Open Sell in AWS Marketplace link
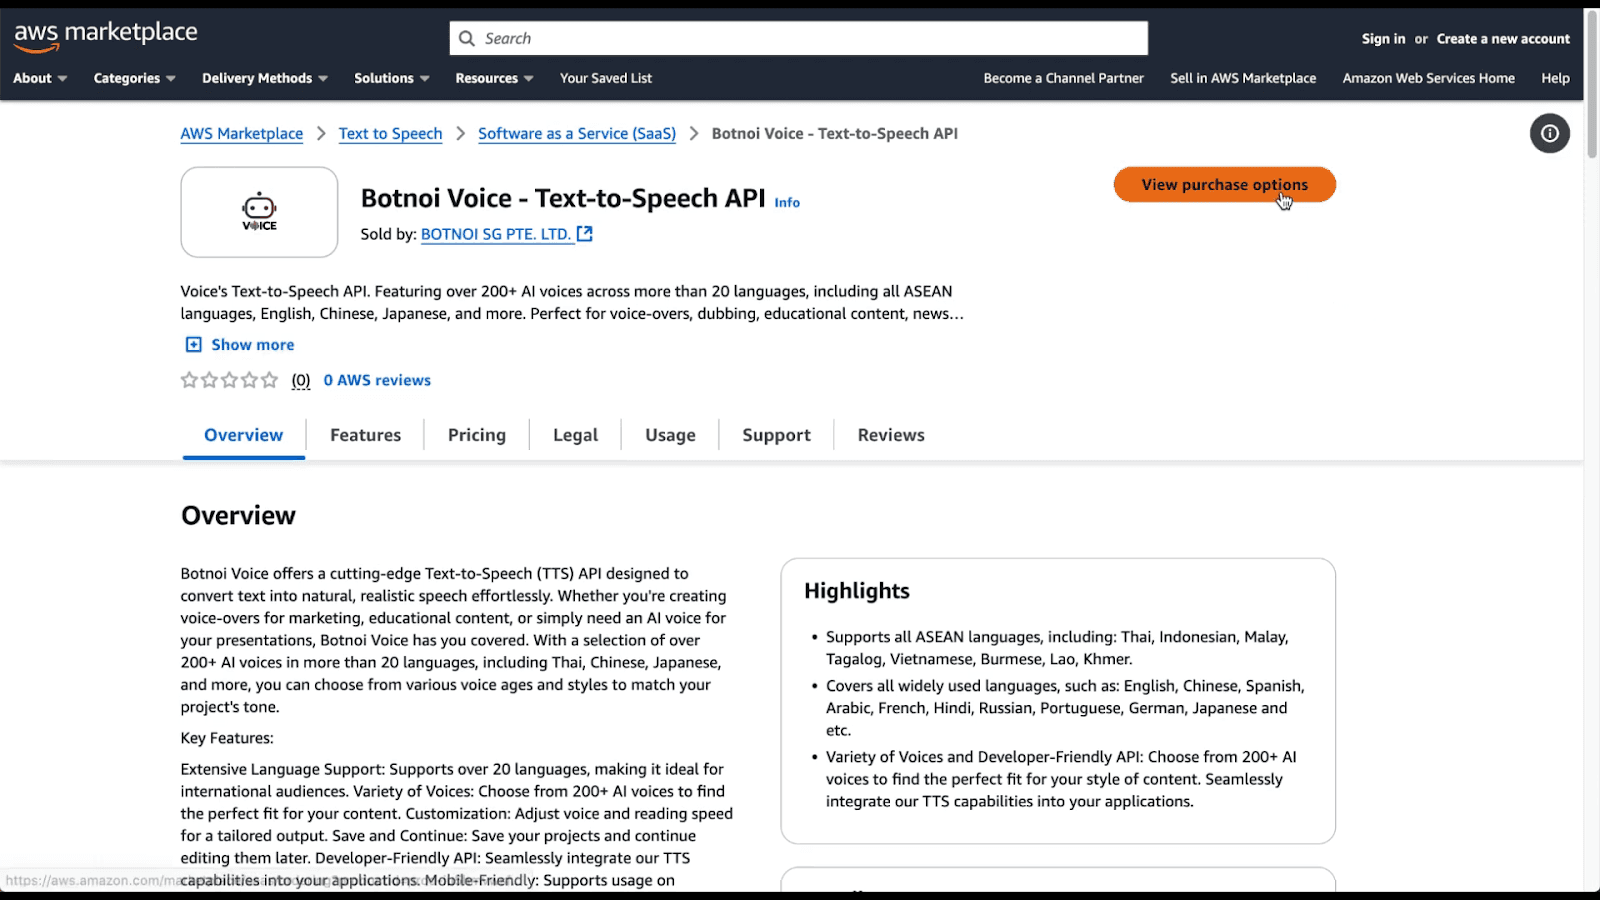 click(x=1243, y=78)
